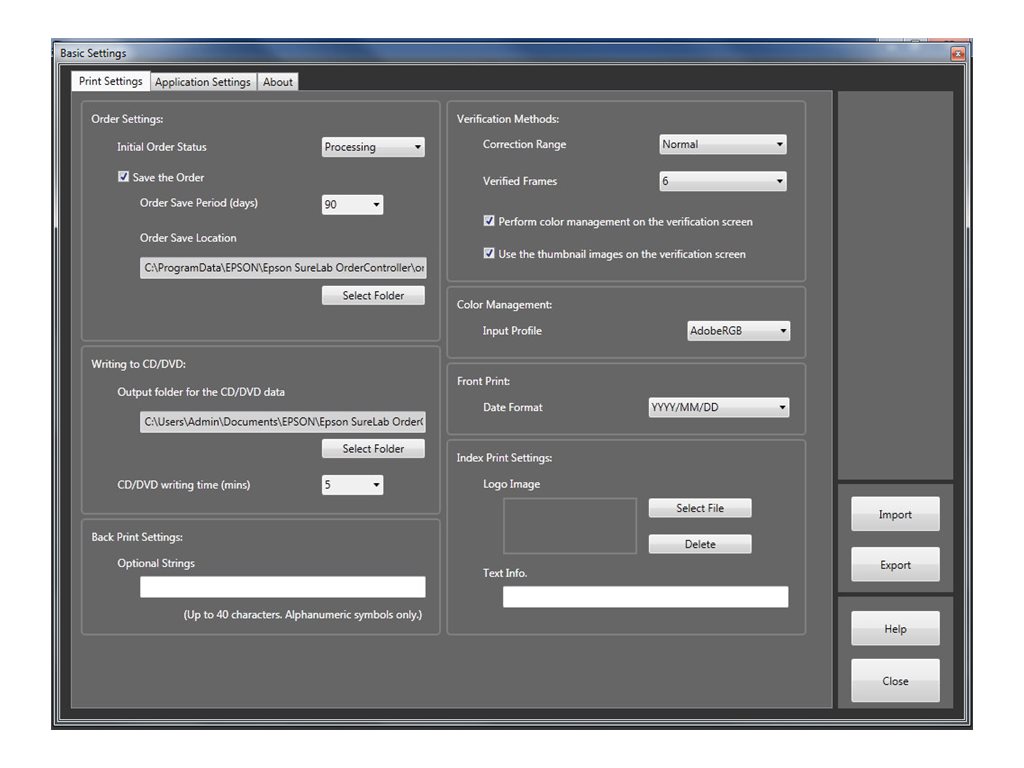Disable color management on verification screen
Image resolution: width=1024 pixels, height=768 pixels.
click(489, 220)
